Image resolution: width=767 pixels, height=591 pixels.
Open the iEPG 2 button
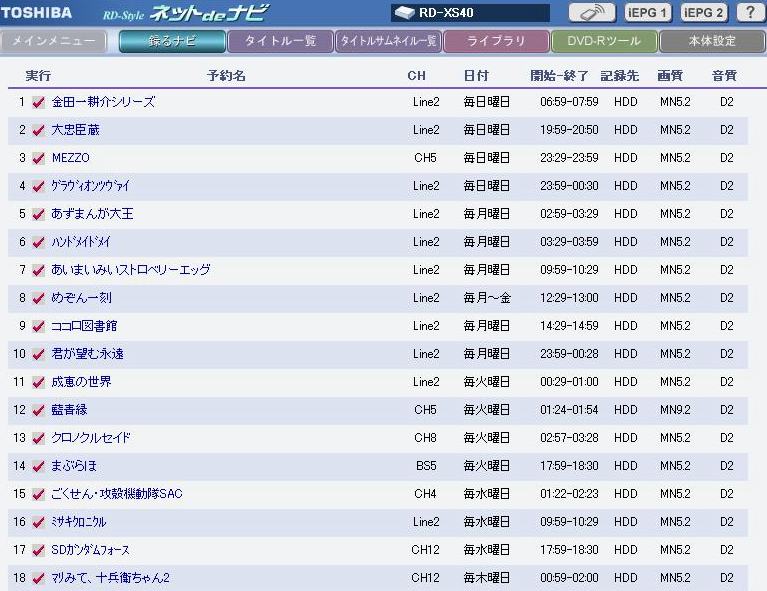(x=703, y=13)
